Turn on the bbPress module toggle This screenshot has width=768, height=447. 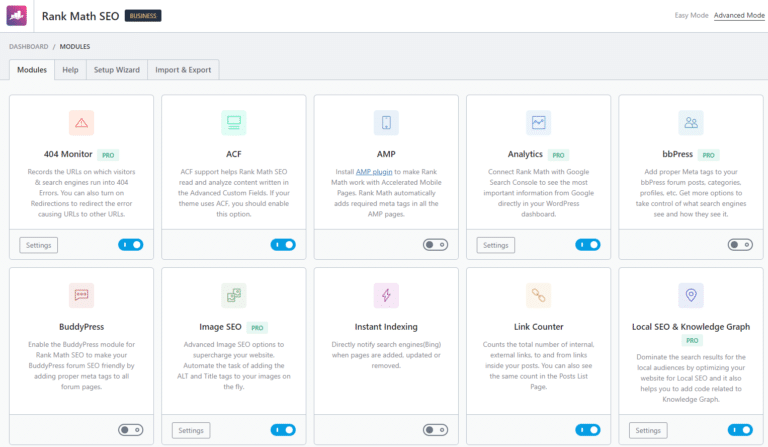(x=740, y=244)
